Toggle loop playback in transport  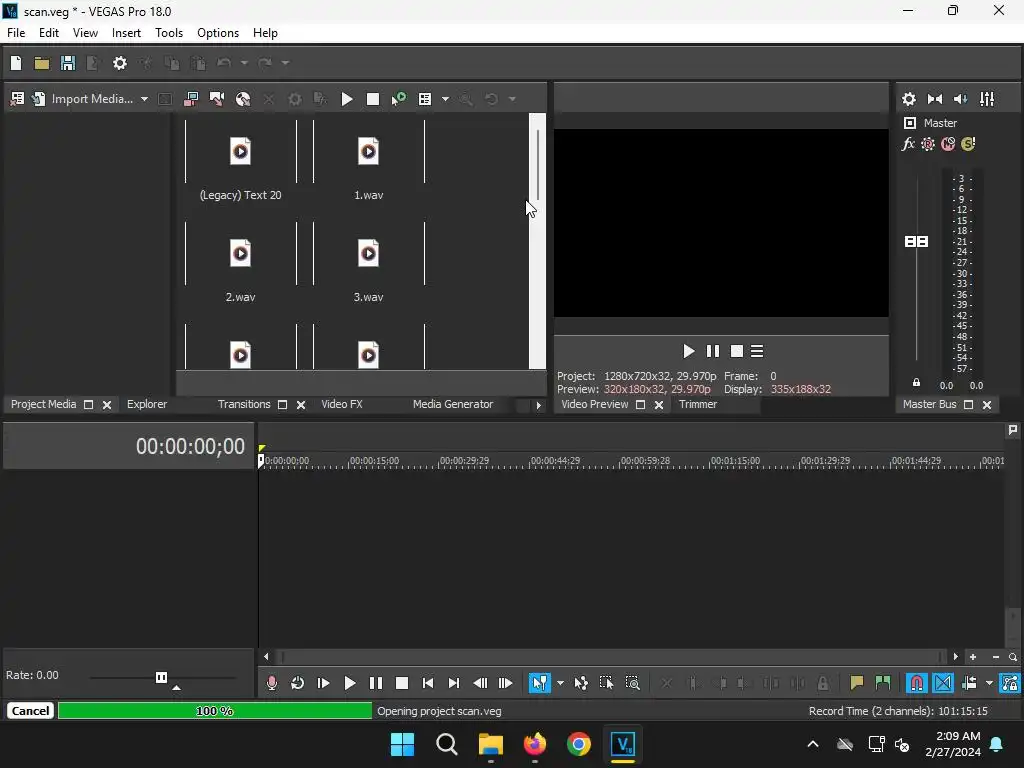click(x=297, y=683)
